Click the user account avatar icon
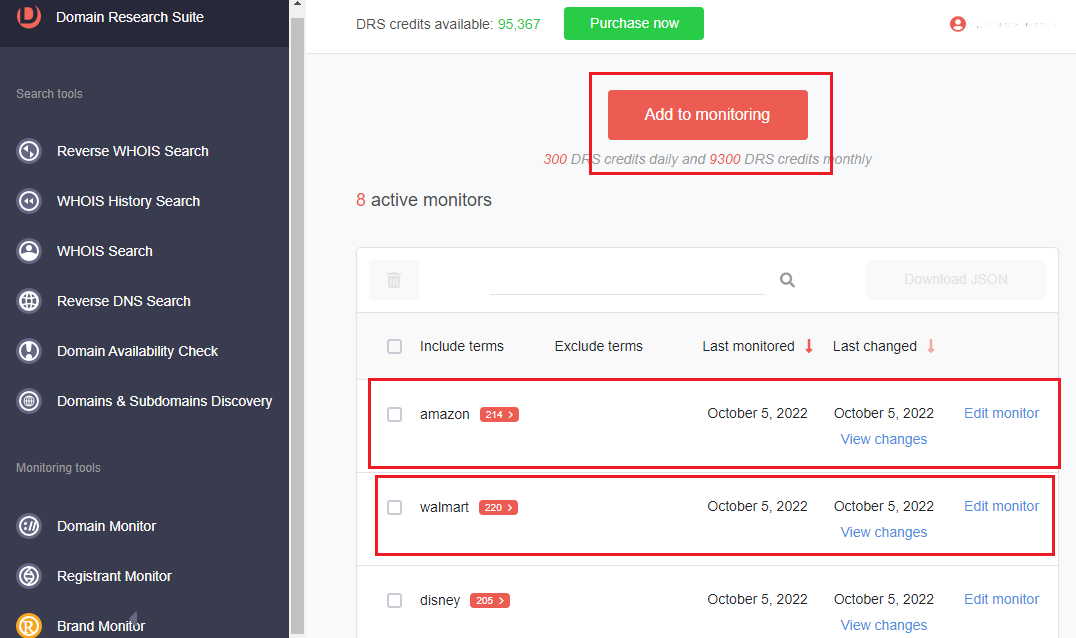This screenshot has height=638, width=1076. [958, 24]
